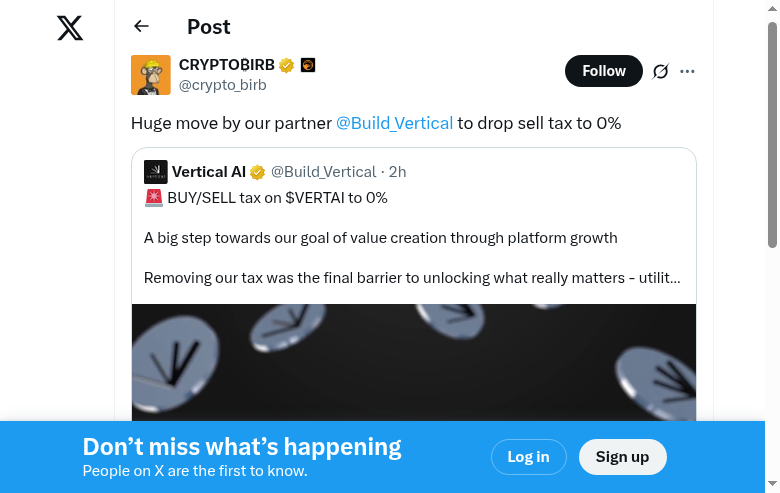The image size is (780, 493).
Task: Open CRYPTOBIRB's ape profile avatar
Action: click(x=151, y=75)
